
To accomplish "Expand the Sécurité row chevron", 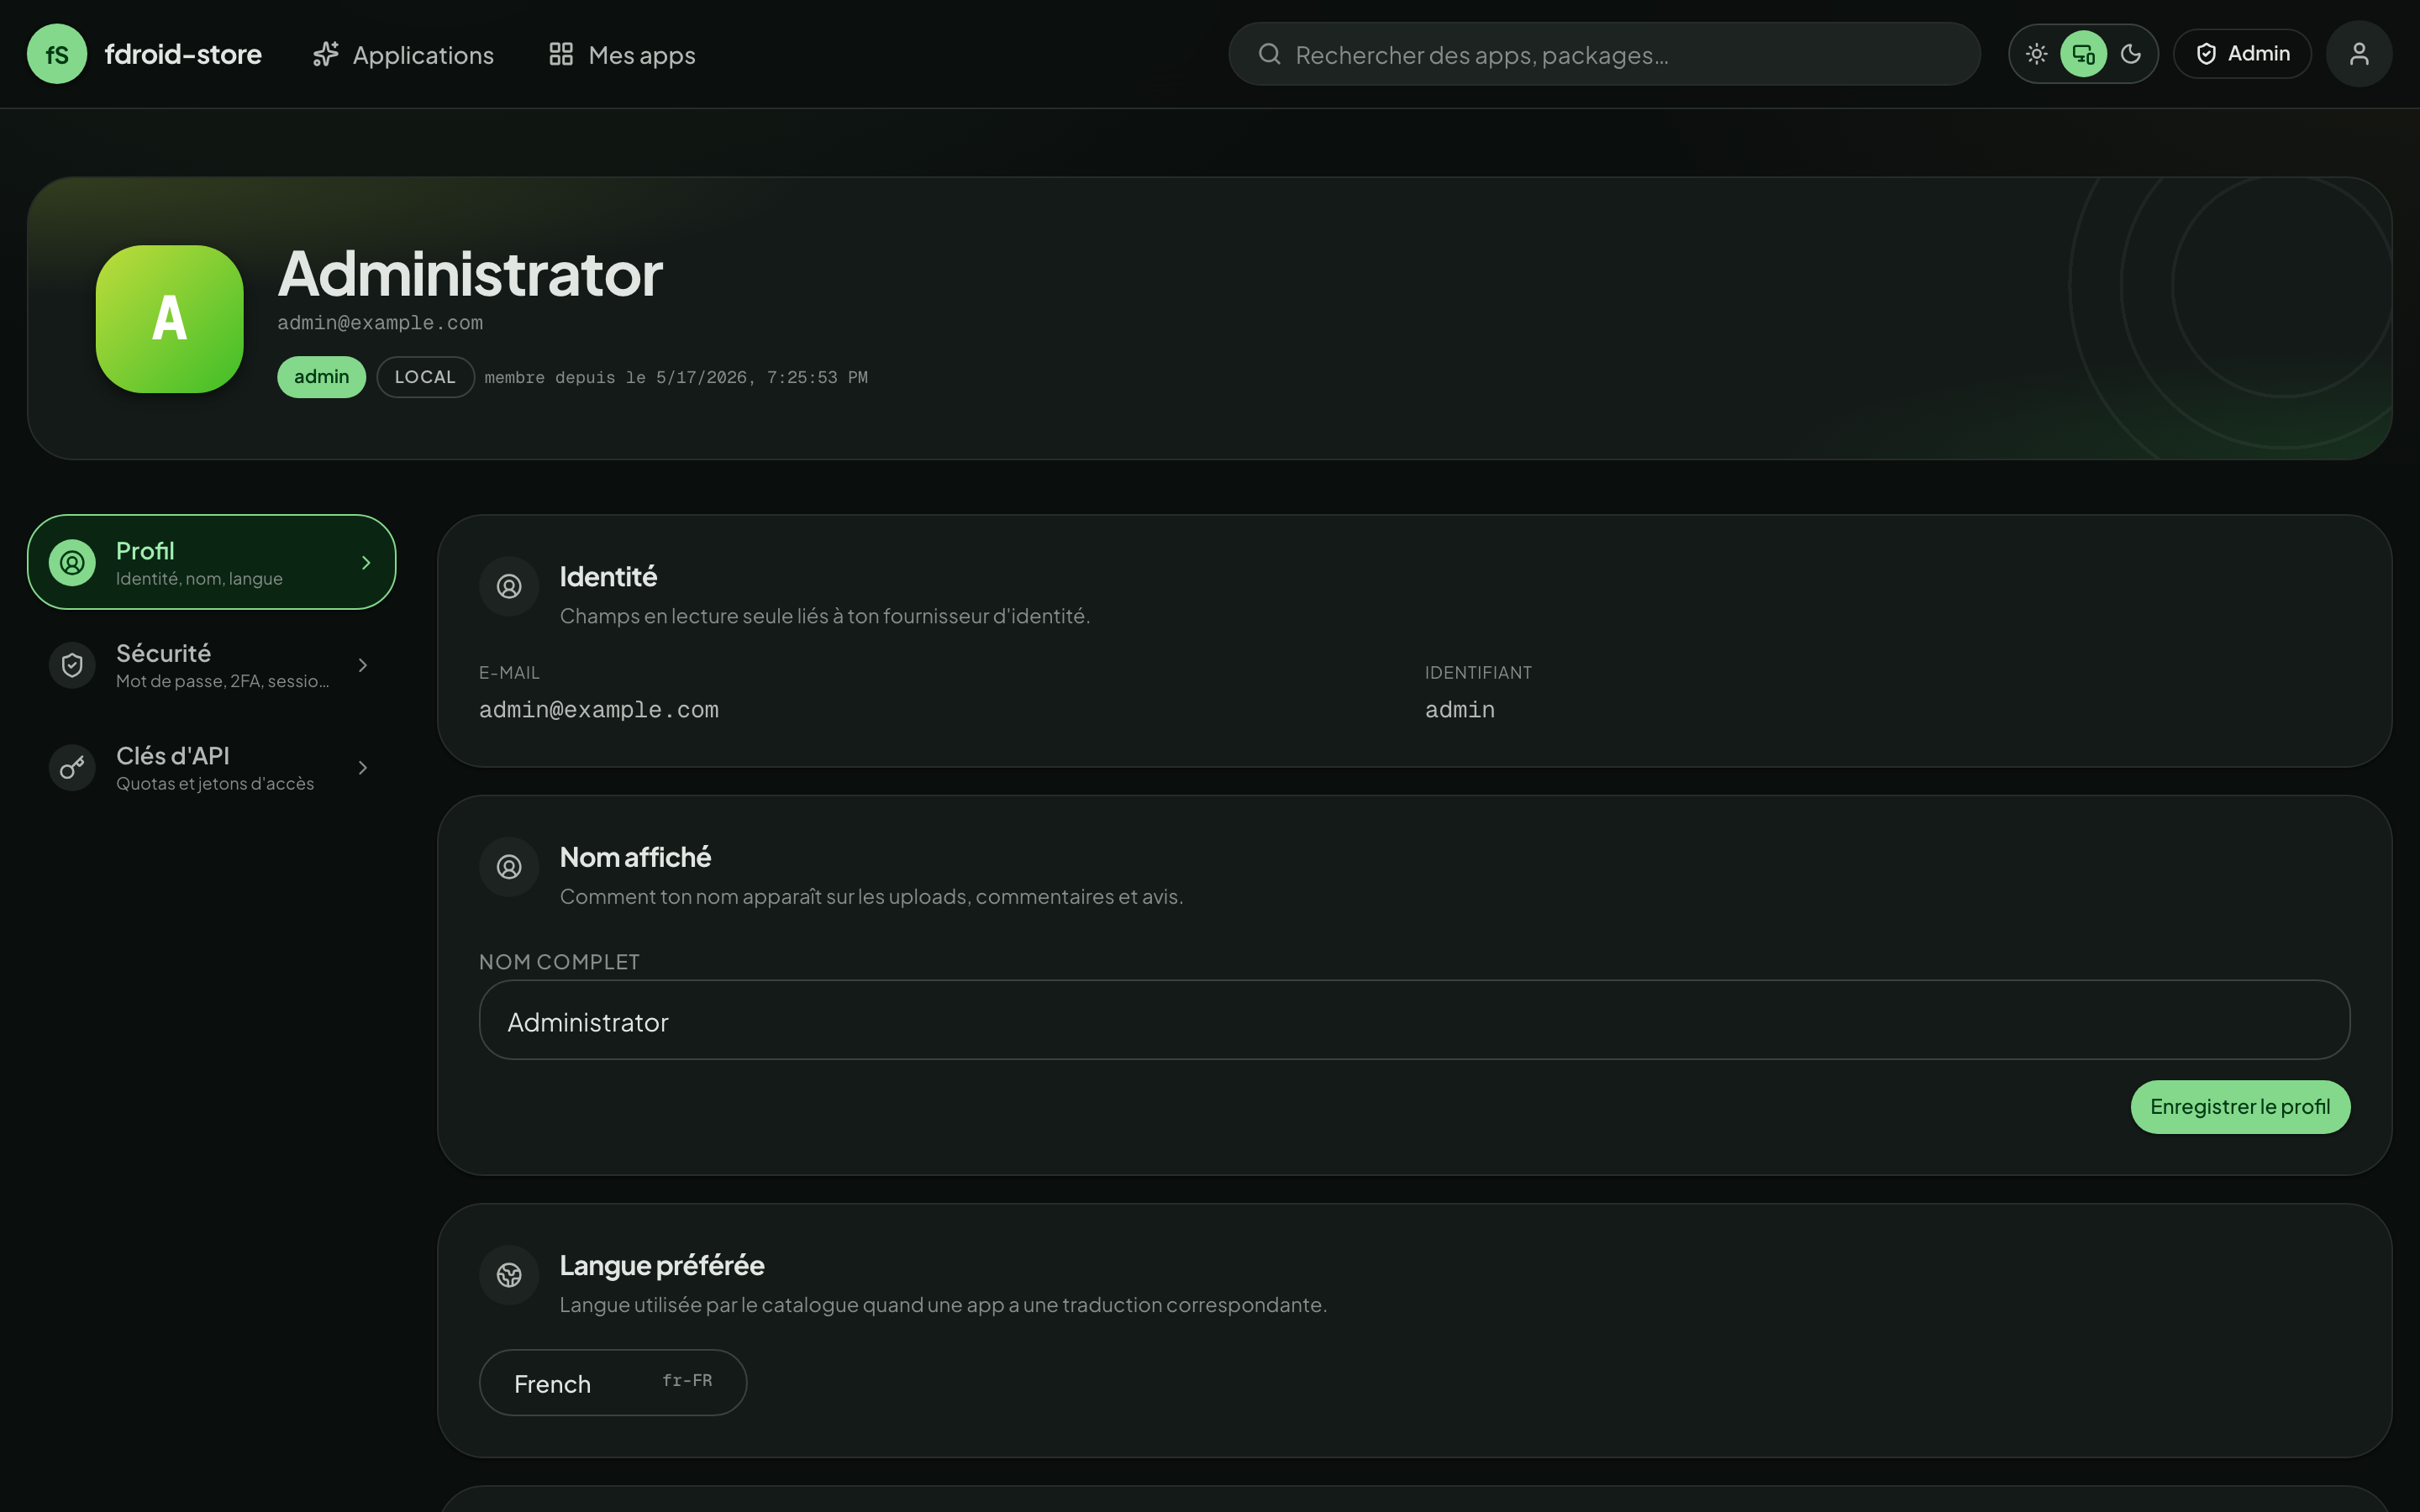I will click(x=363, y=665).
